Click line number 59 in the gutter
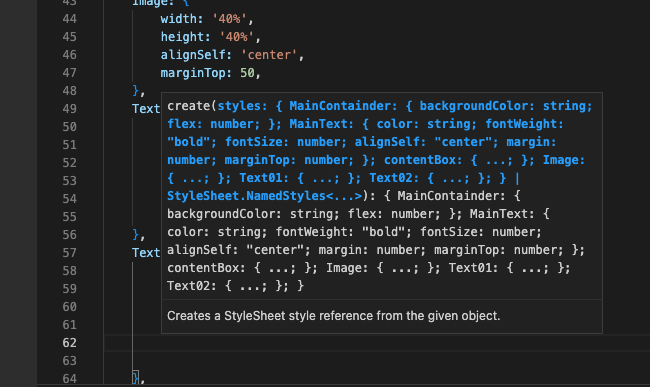Image resolution: width=650 pixels, height=387 pixels. [x=70, y=289]
